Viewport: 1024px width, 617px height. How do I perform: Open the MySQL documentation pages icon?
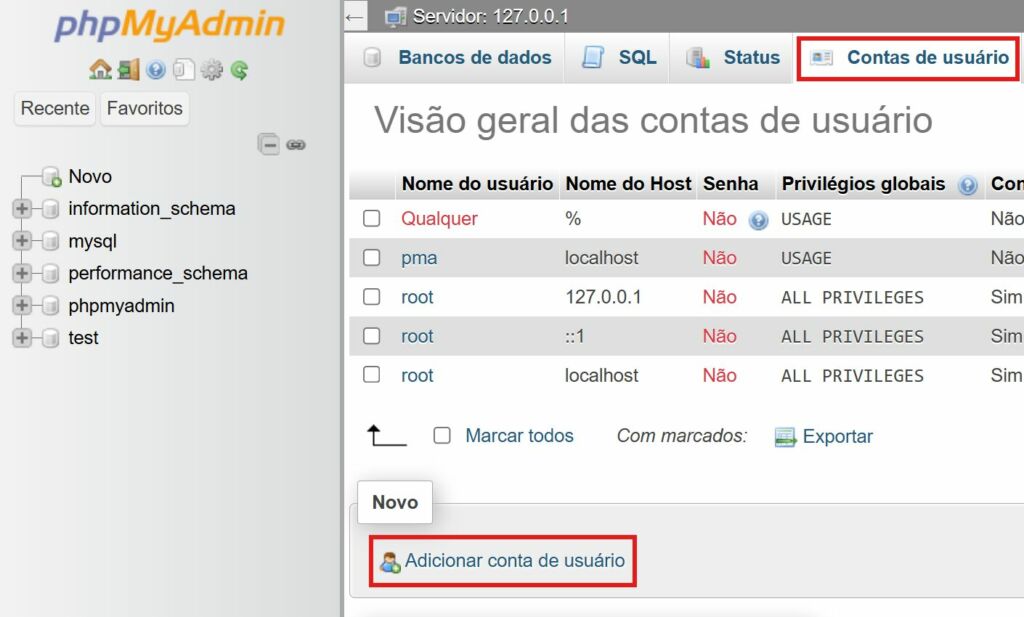point(184,69)
